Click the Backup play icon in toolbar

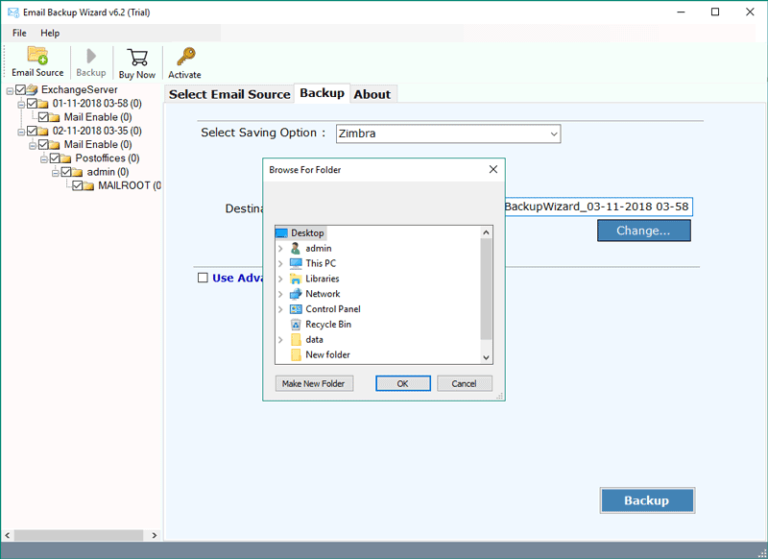coord(91,56)
